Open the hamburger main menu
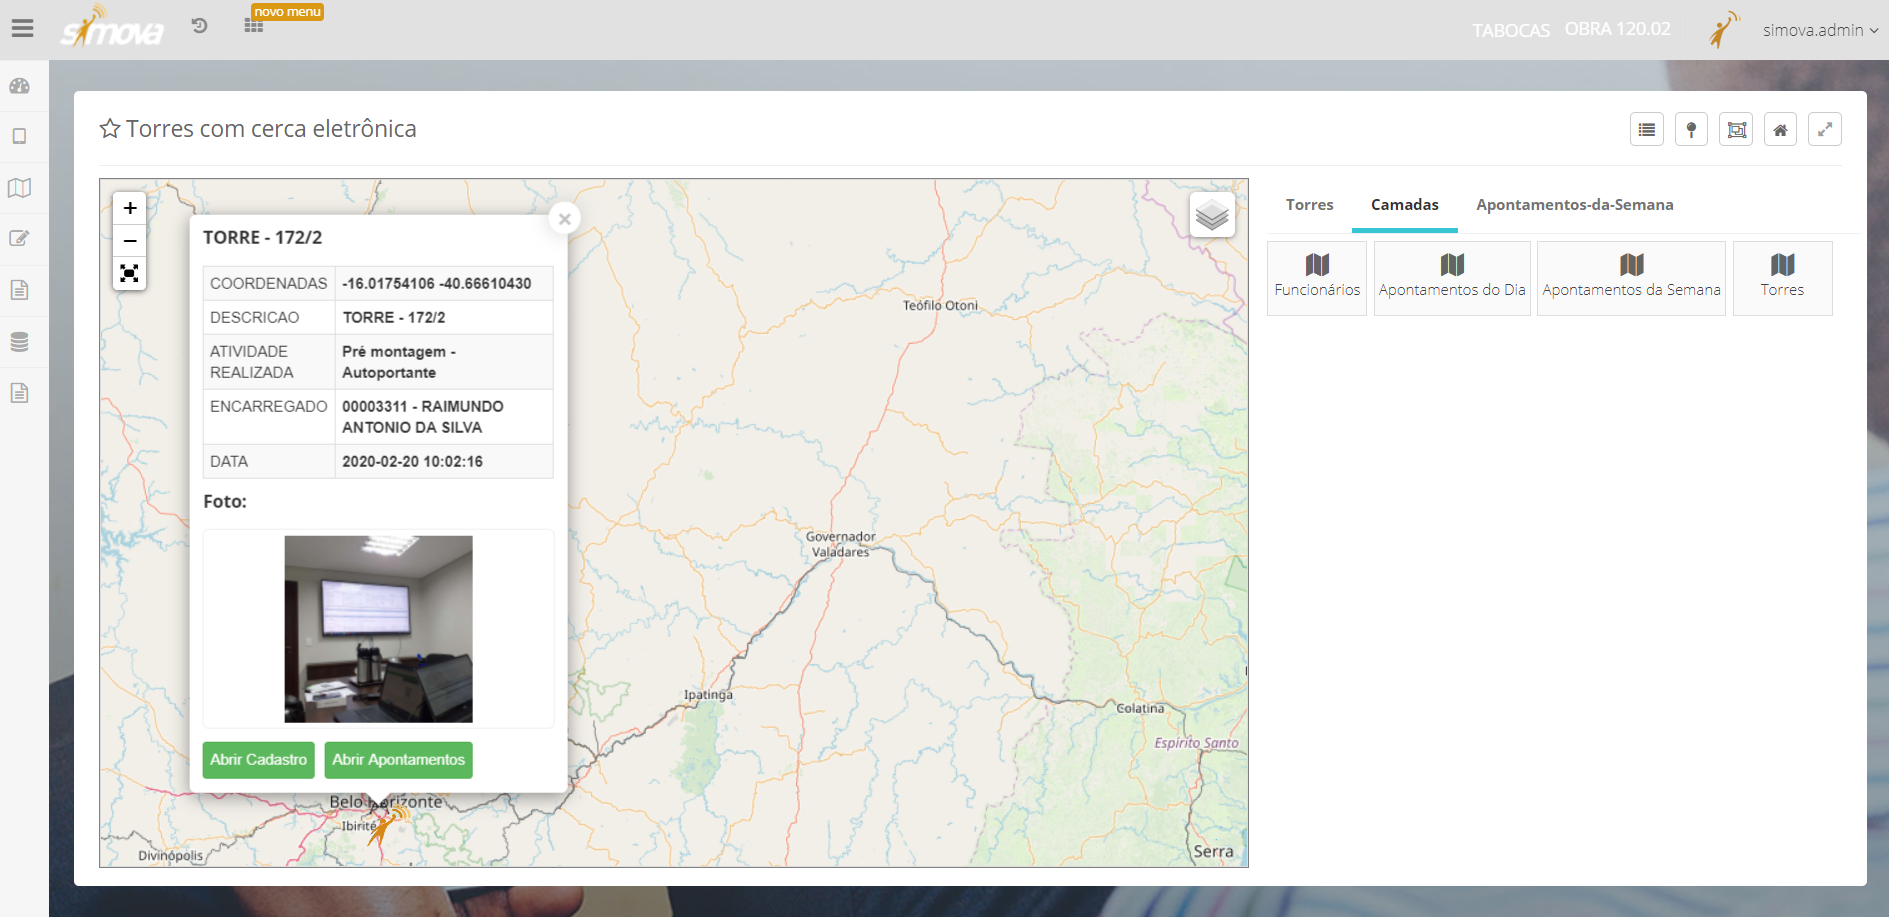This screenshot has height=917, width=1889. coord(22,29)
